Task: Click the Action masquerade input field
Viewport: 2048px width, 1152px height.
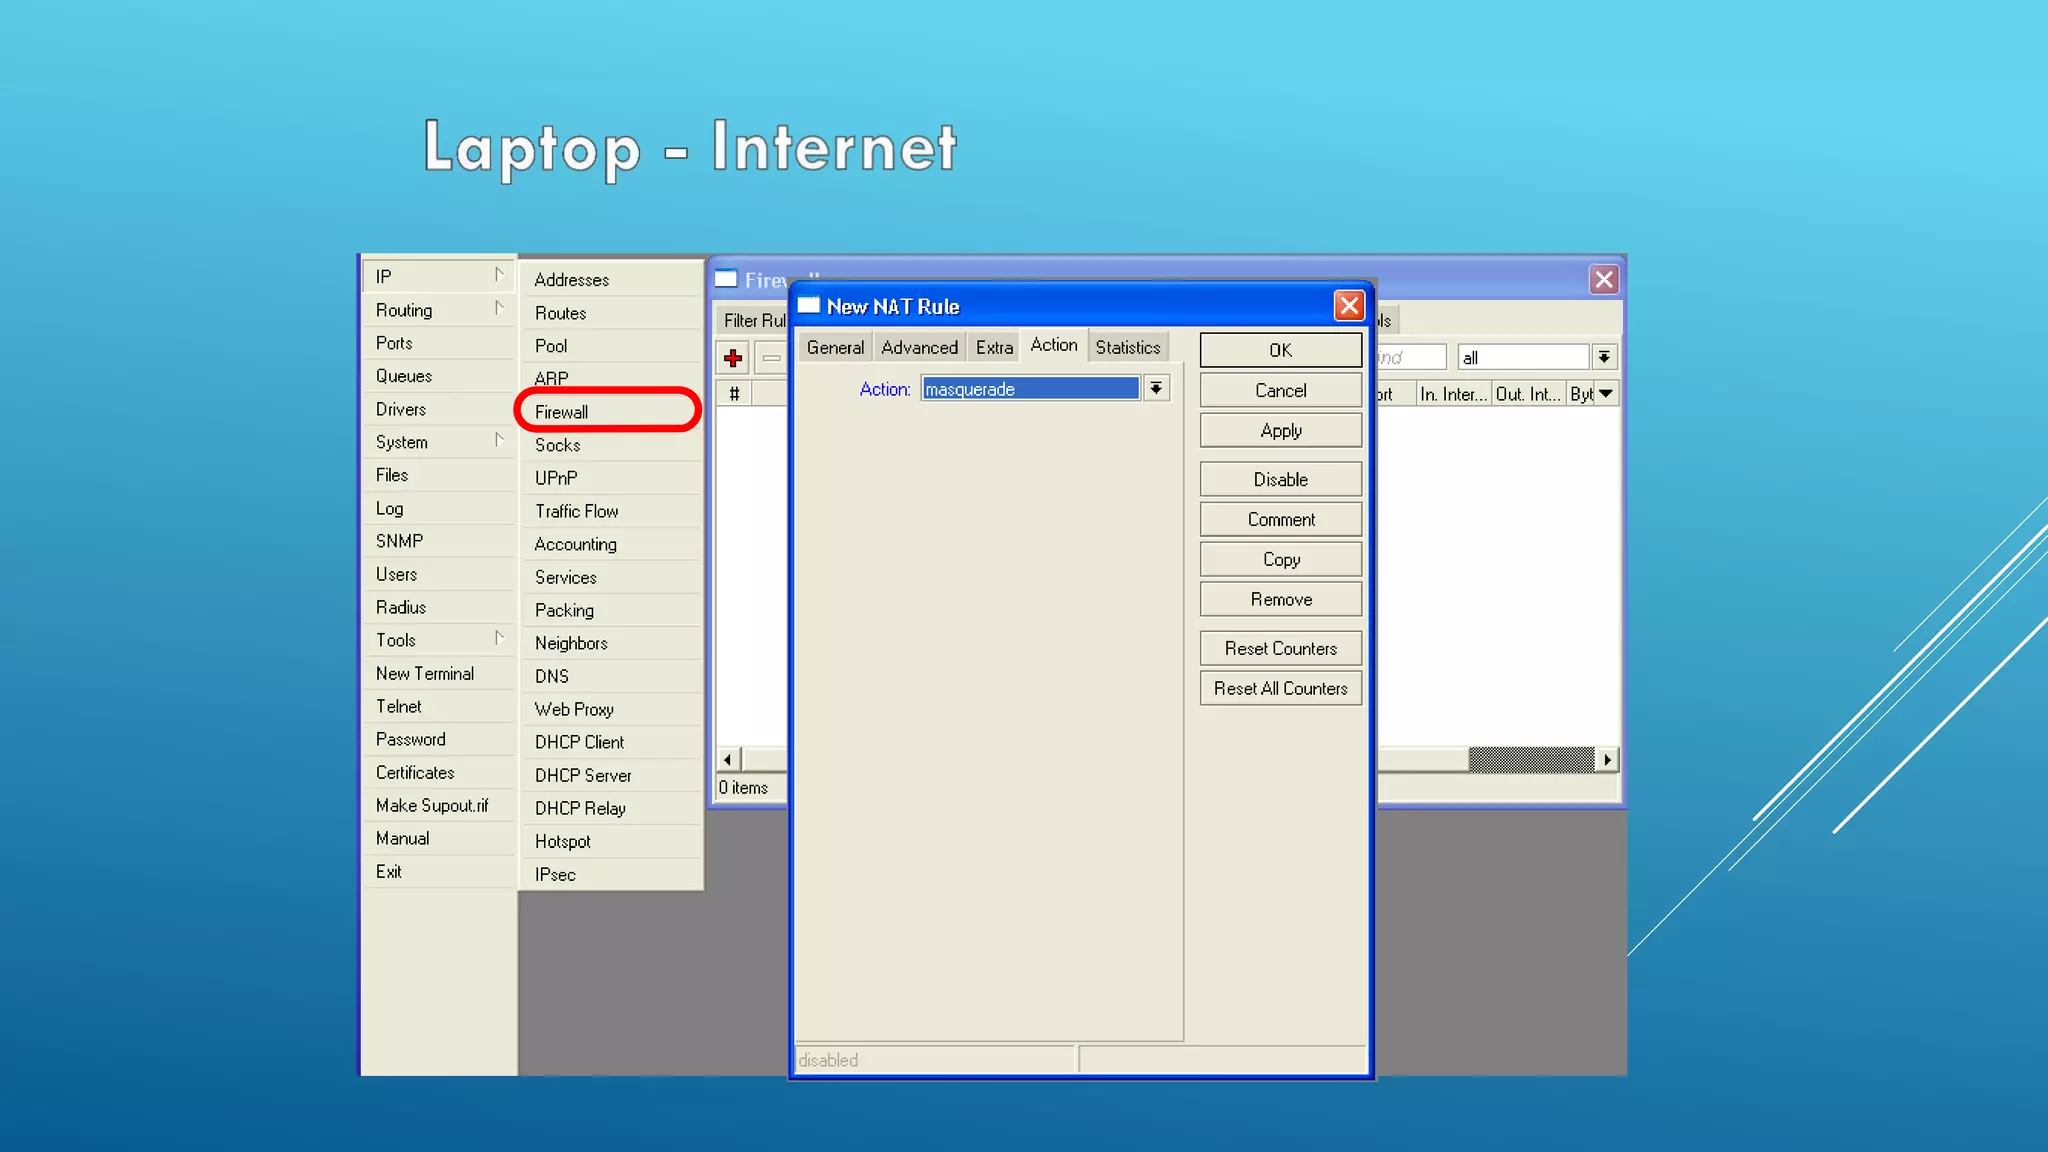Action: pyautogui.click(x=1029, y=389)
